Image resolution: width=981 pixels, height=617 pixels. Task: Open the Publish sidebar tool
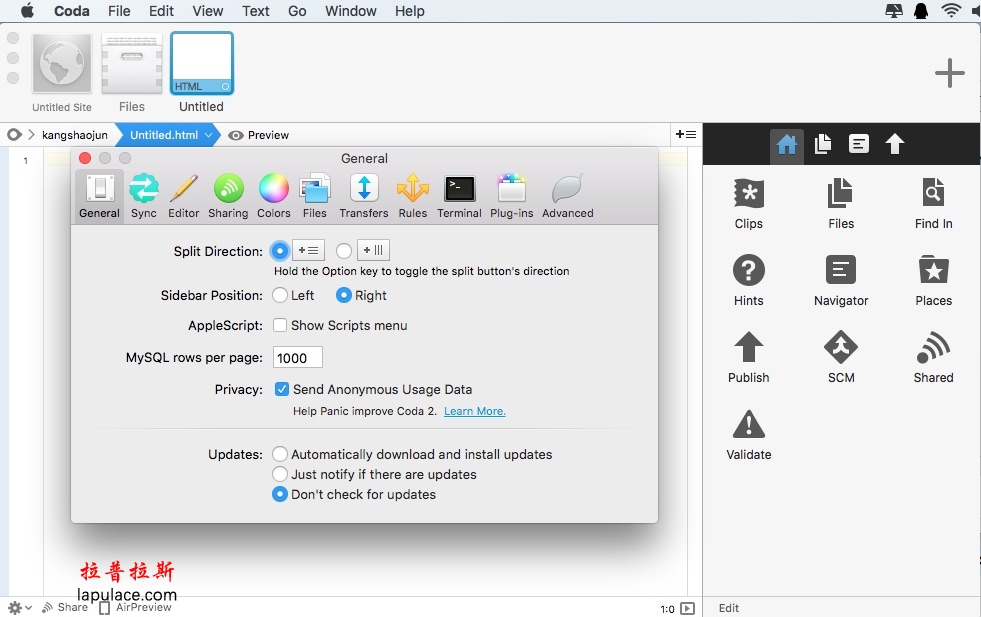[748, 357]
